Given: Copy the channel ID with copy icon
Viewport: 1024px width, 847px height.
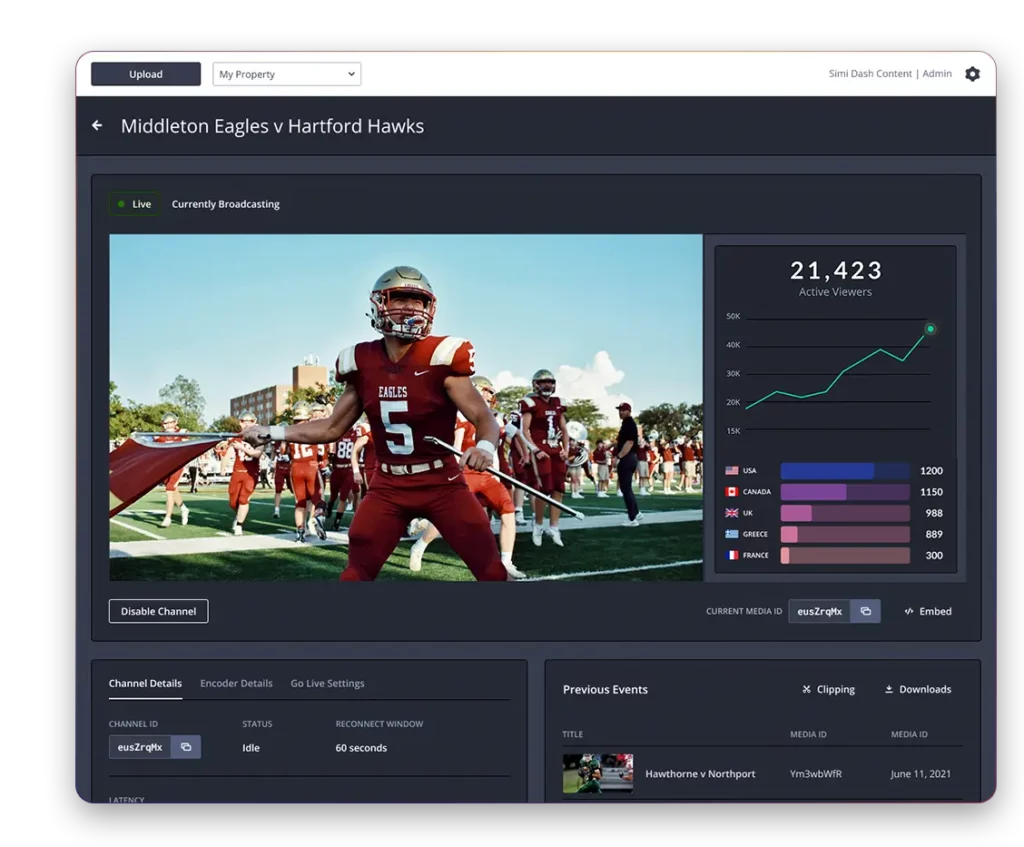Looking at the screenshot, I should pos(186,747).
